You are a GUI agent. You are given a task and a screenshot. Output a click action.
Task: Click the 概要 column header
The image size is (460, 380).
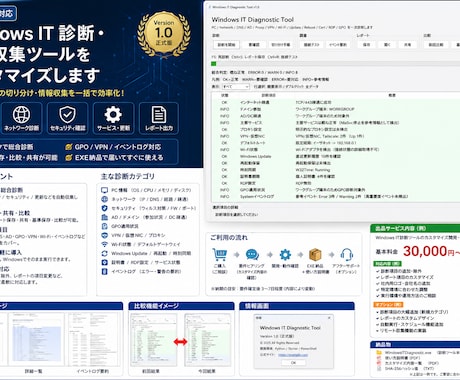coord(392,95)
